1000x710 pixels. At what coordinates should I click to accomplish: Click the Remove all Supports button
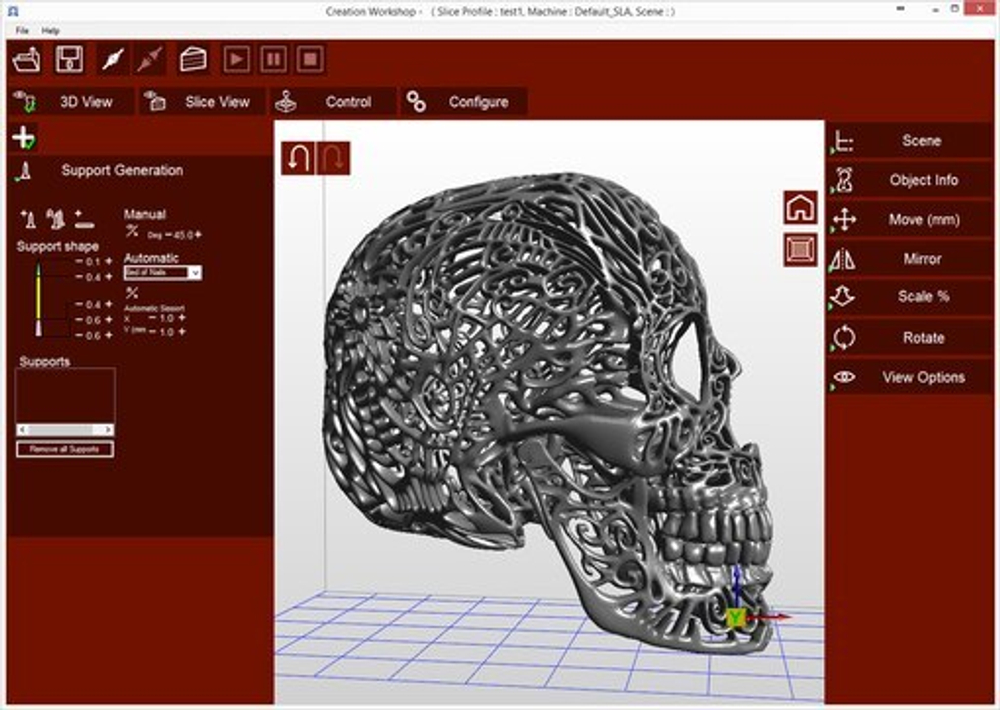[64, 449]
